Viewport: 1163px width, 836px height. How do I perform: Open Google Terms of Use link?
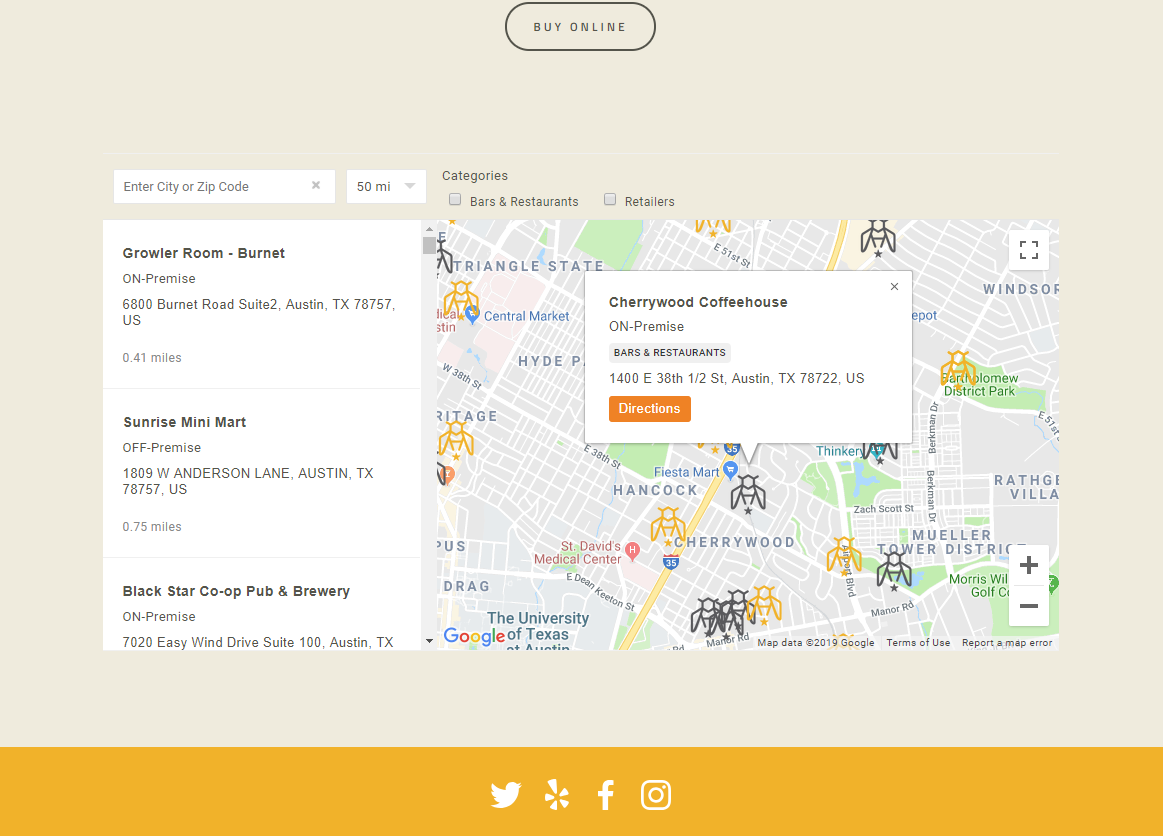click(x=918, y=642)
